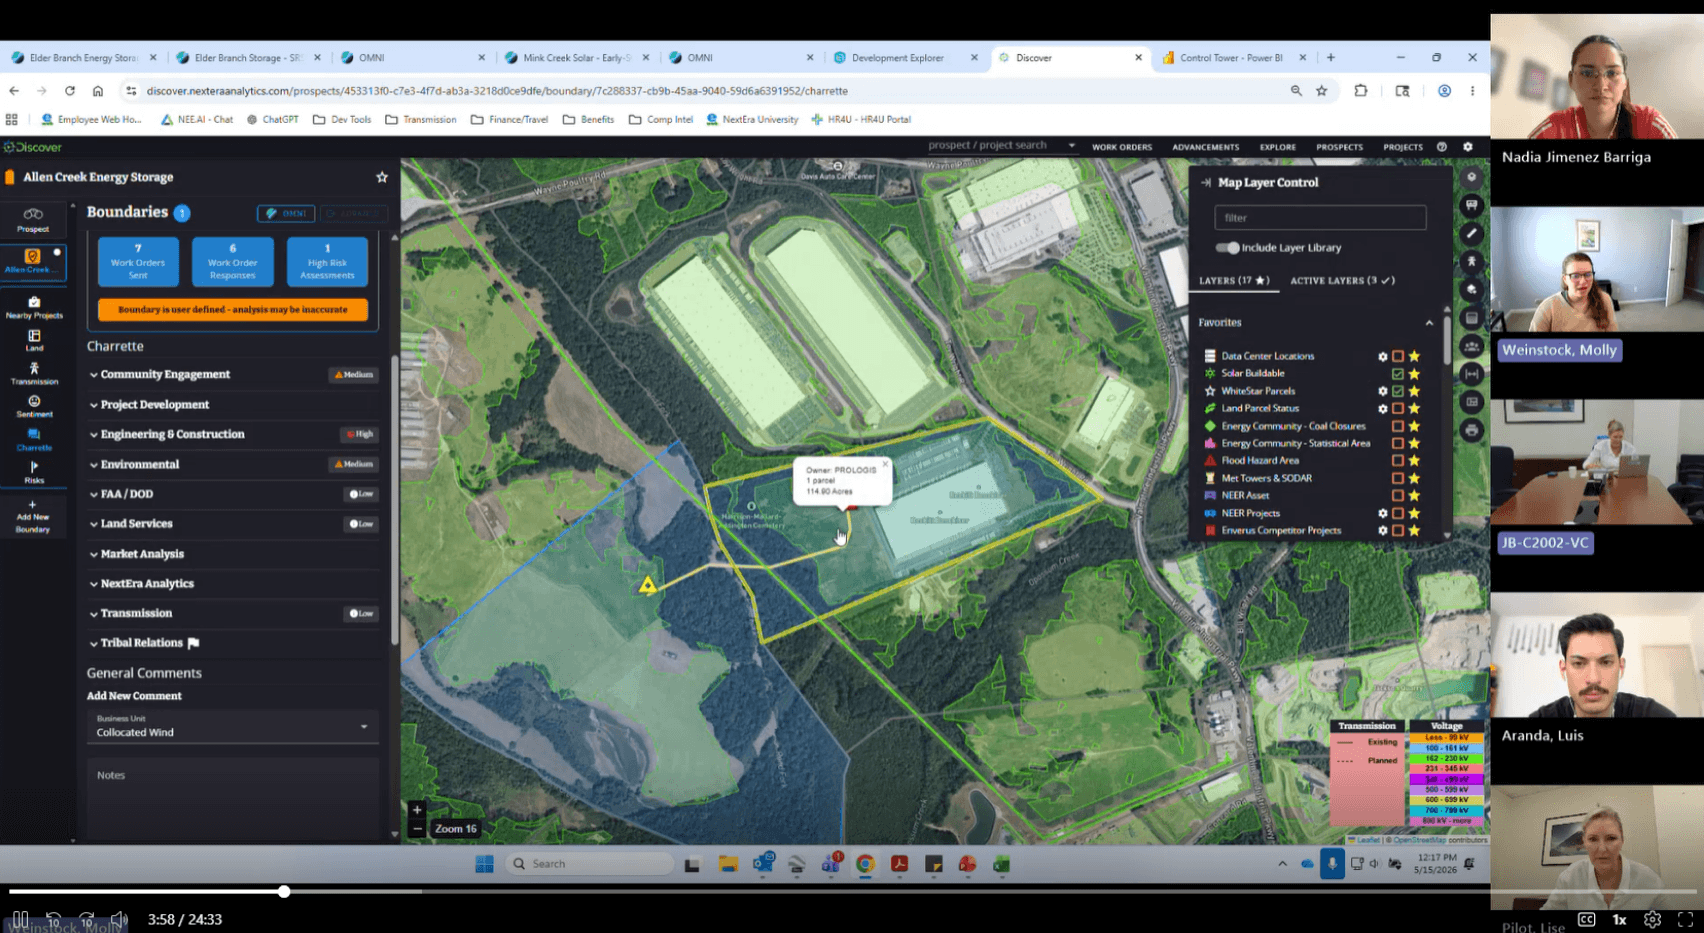Click the 500 - 599 kV voltage legend swatch
Viewport: 1704px width, 933px height.
(x=1446, y=790)
